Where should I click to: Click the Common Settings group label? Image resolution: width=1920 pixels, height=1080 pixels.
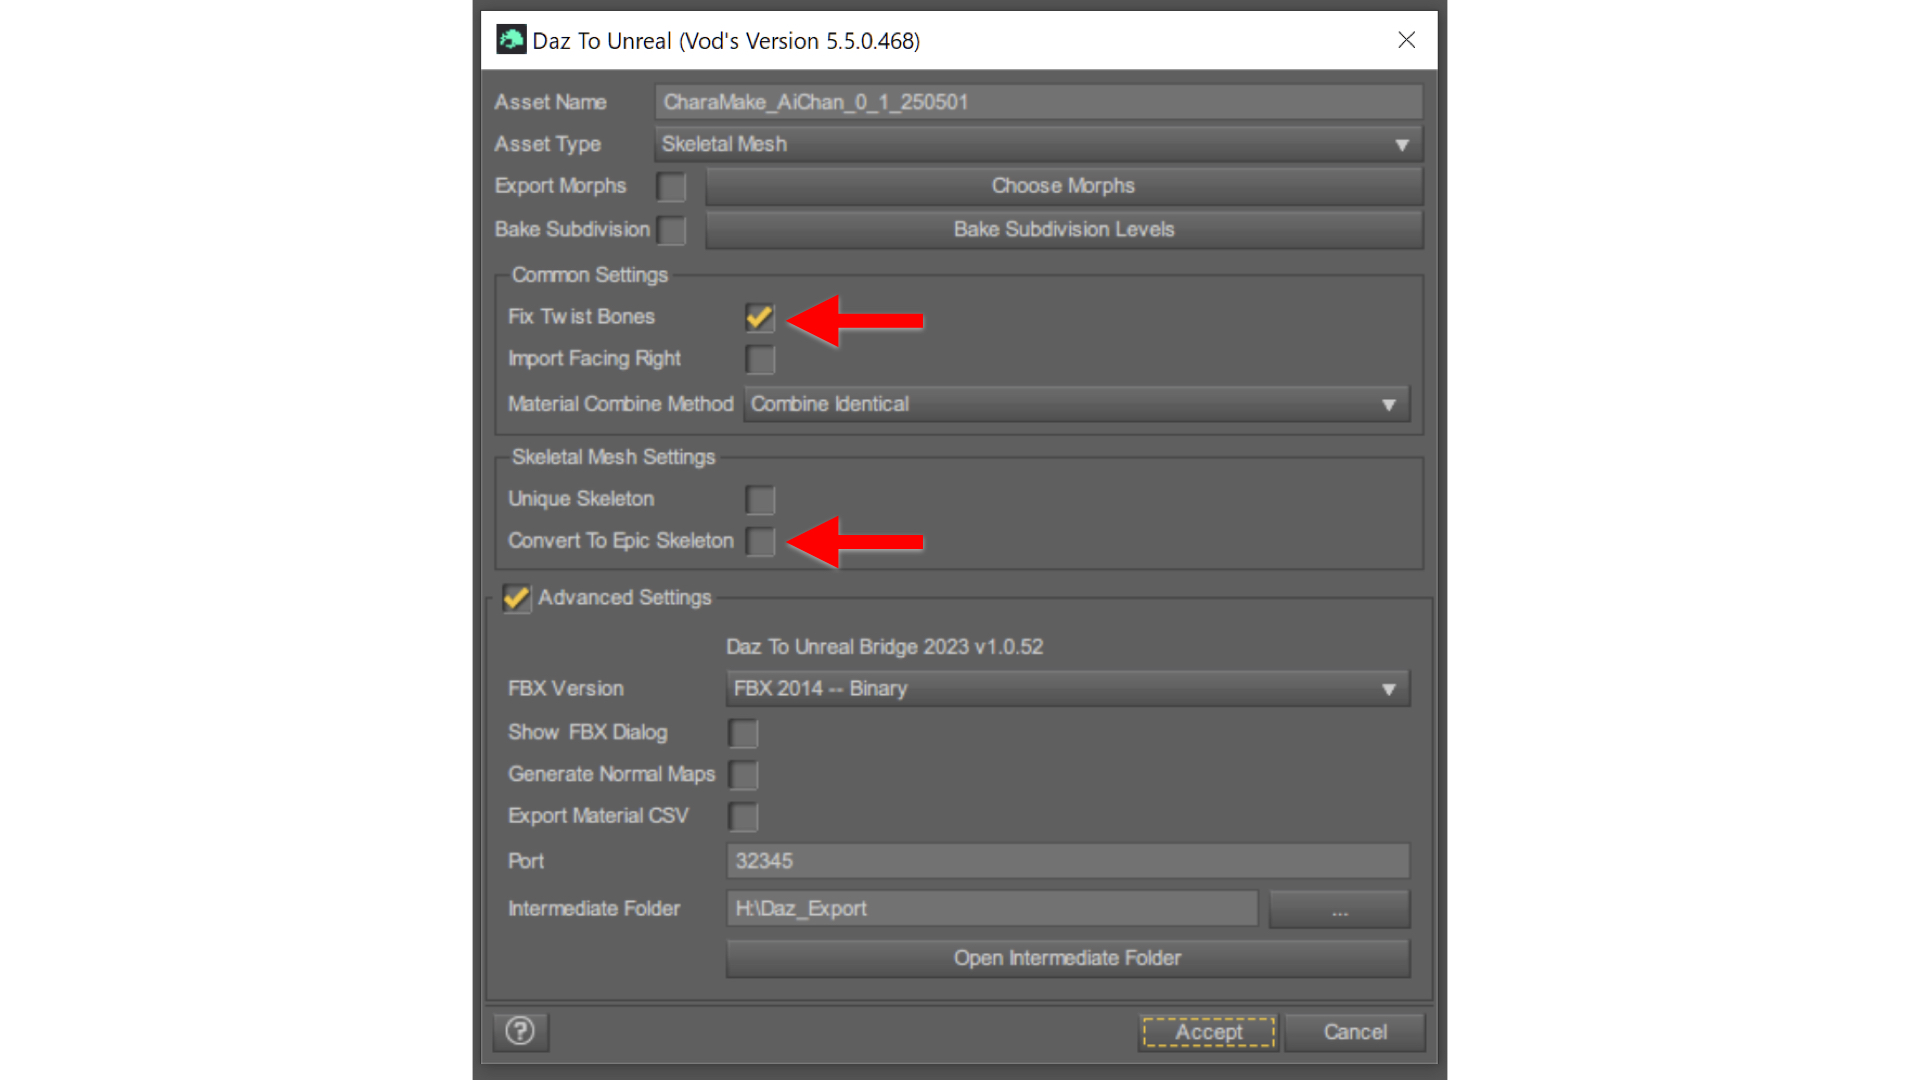589,275
